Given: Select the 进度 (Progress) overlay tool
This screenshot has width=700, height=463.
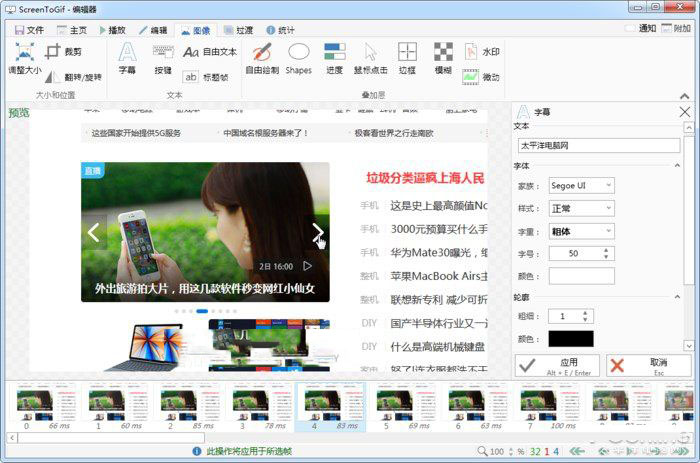Looking at the screenshot, I should pyautogui.click(x=334, y=58).
